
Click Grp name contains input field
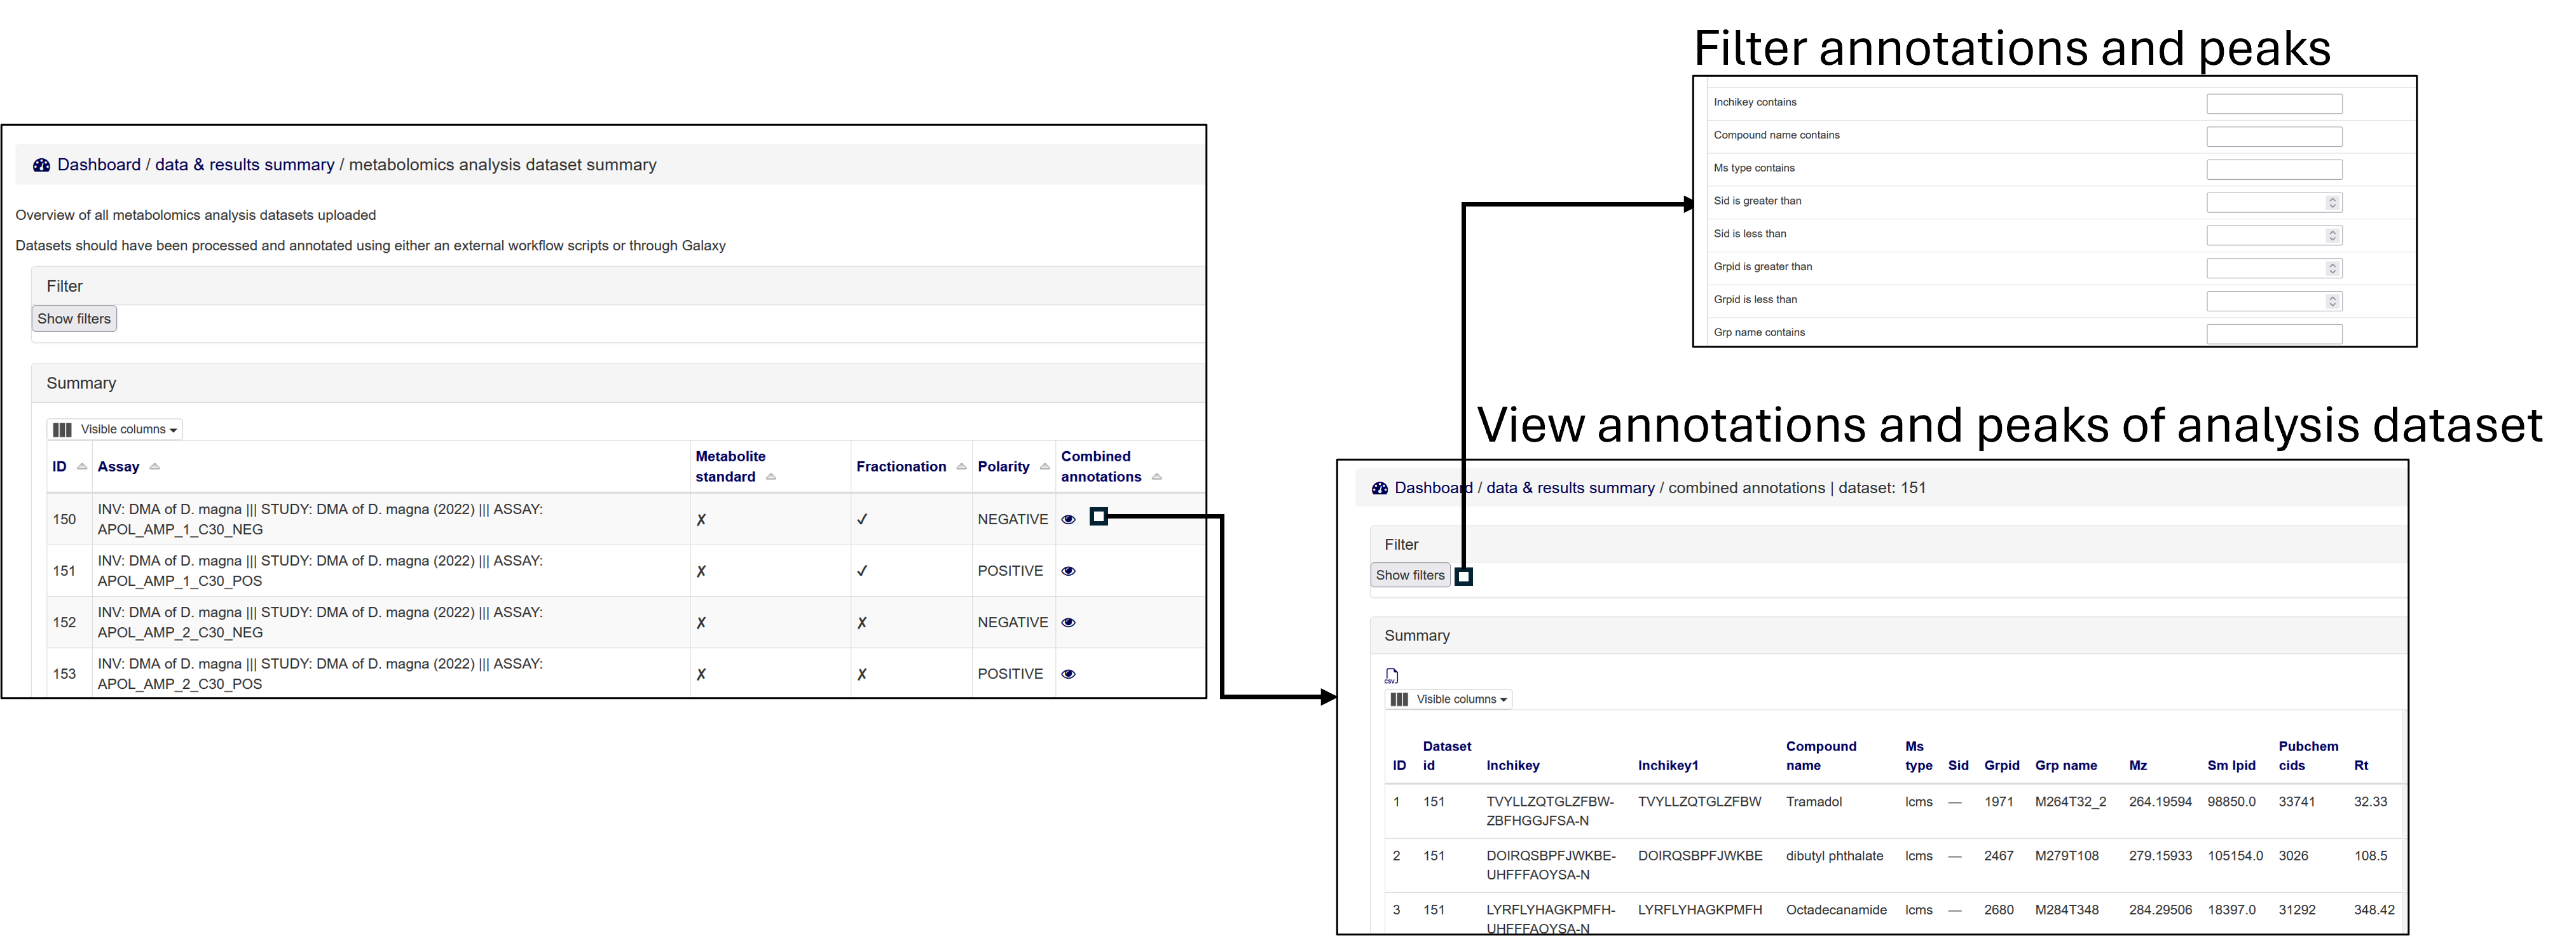pos(2274,333)
